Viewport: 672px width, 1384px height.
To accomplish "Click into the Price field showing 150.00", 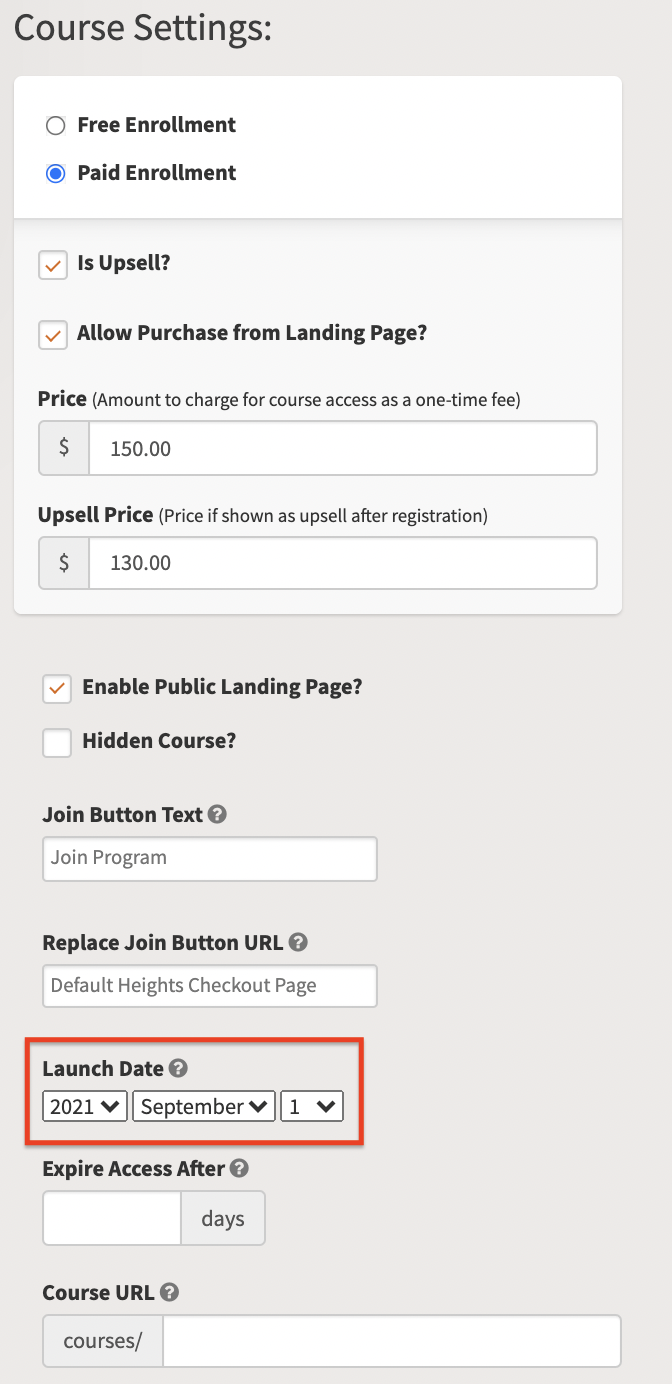I will tap(343, 448).
